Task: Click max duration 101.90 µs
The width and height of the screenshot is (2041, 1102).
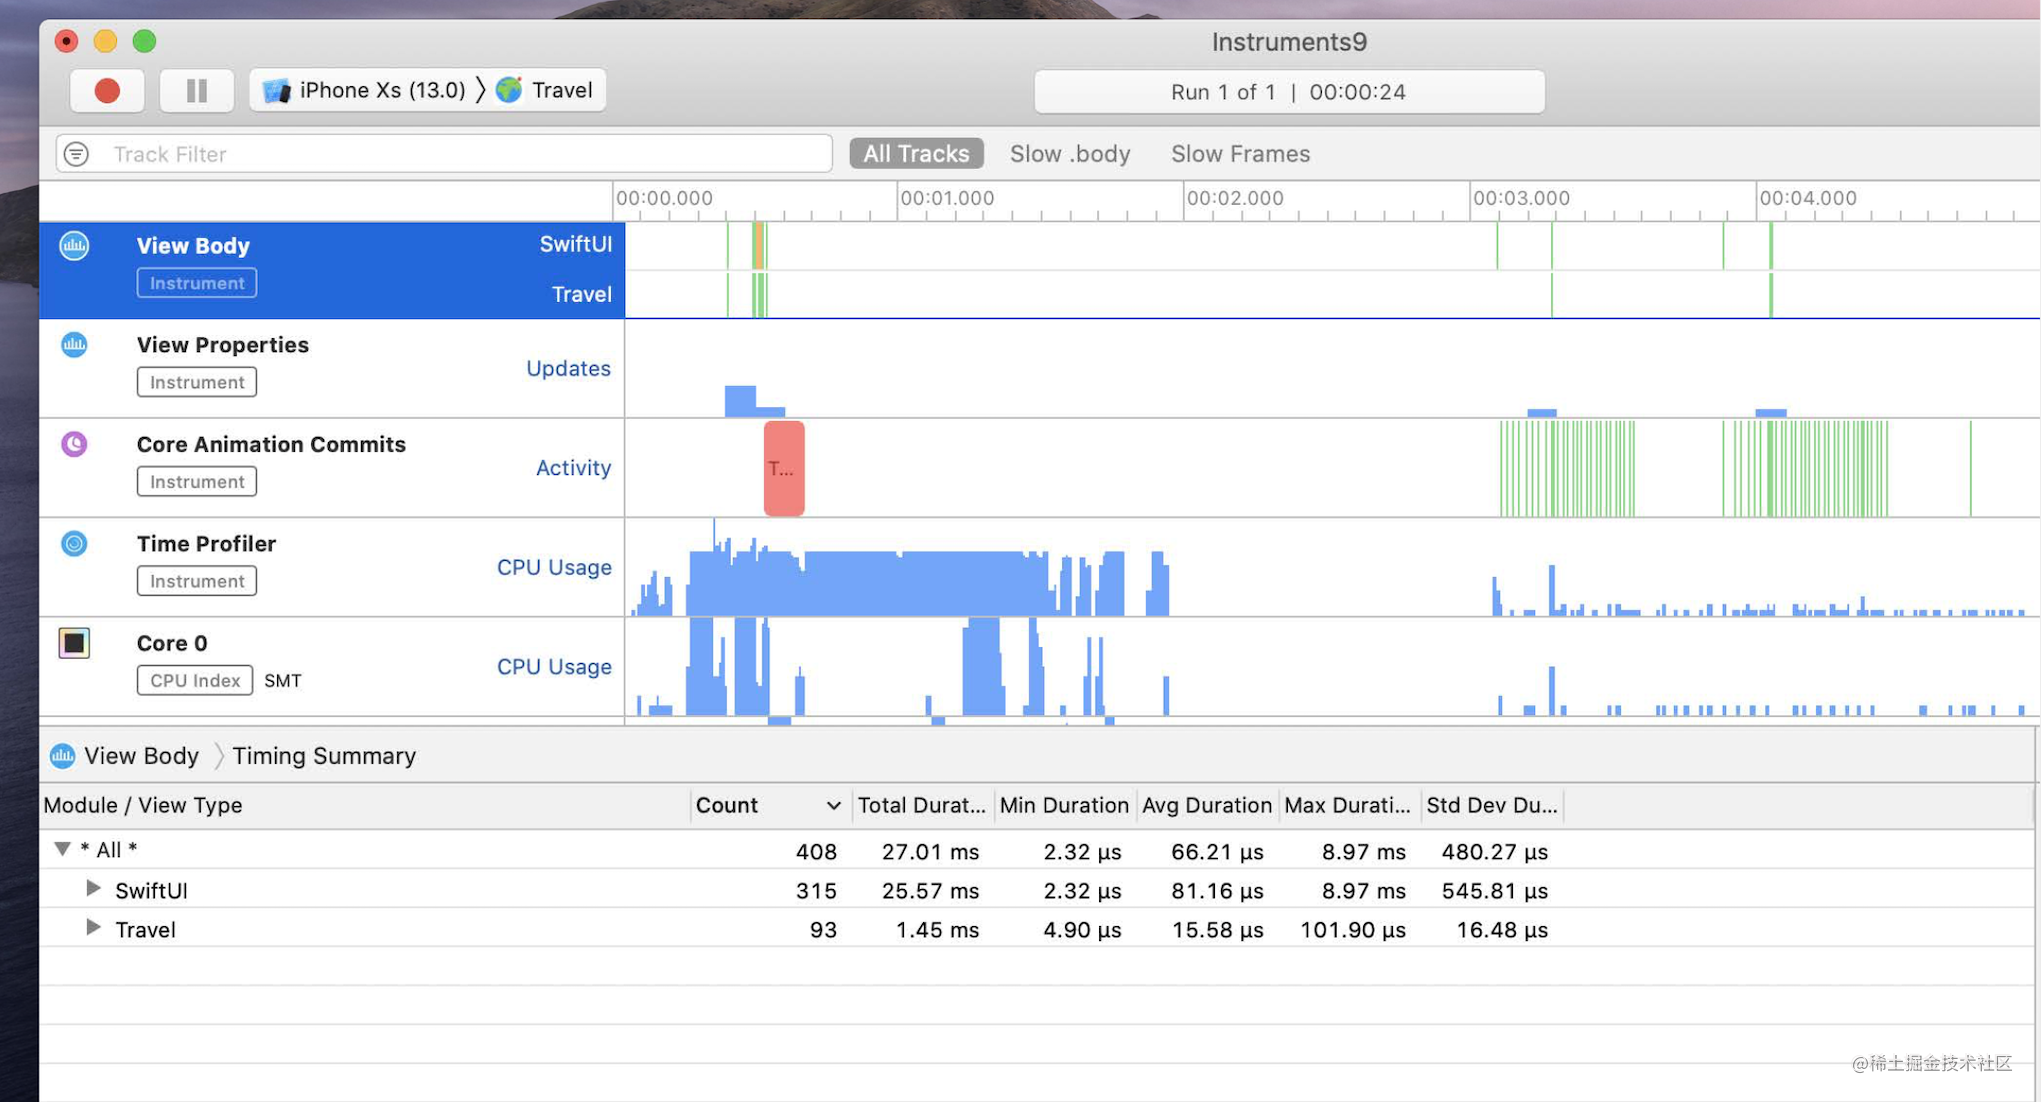Action: [1352, 929]
